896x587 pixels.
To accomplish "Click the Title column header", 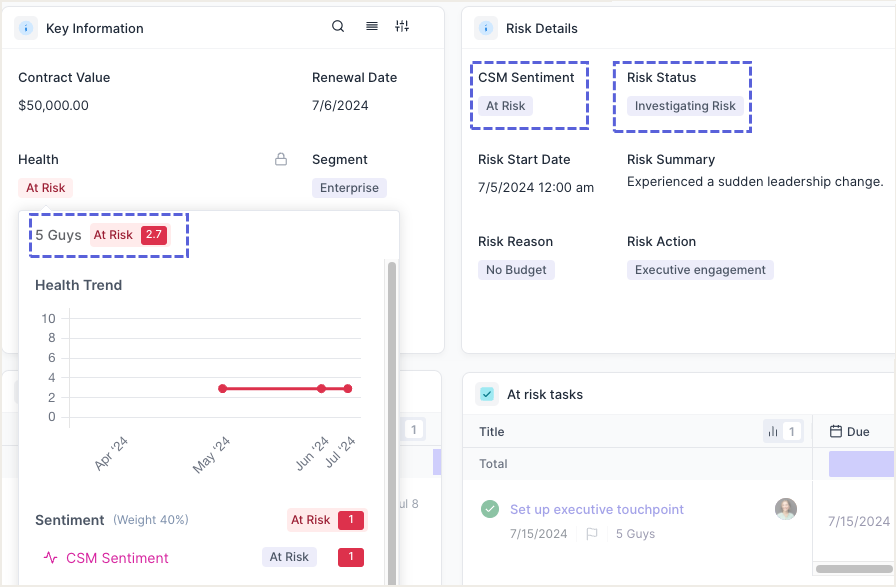I will (x=491, y=432).
